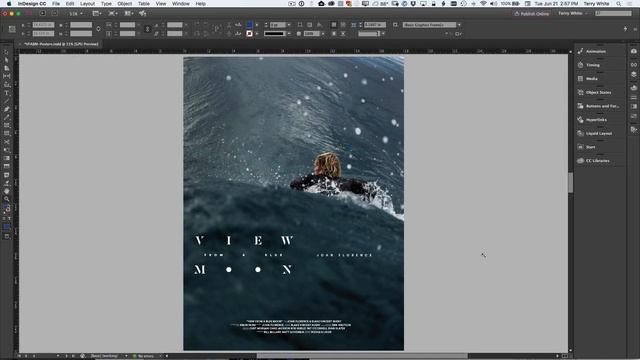Viewport: 640px width, 360px height.
Task: Open the Terry White workspace dropdown
Action: click(x=573, y=13)
